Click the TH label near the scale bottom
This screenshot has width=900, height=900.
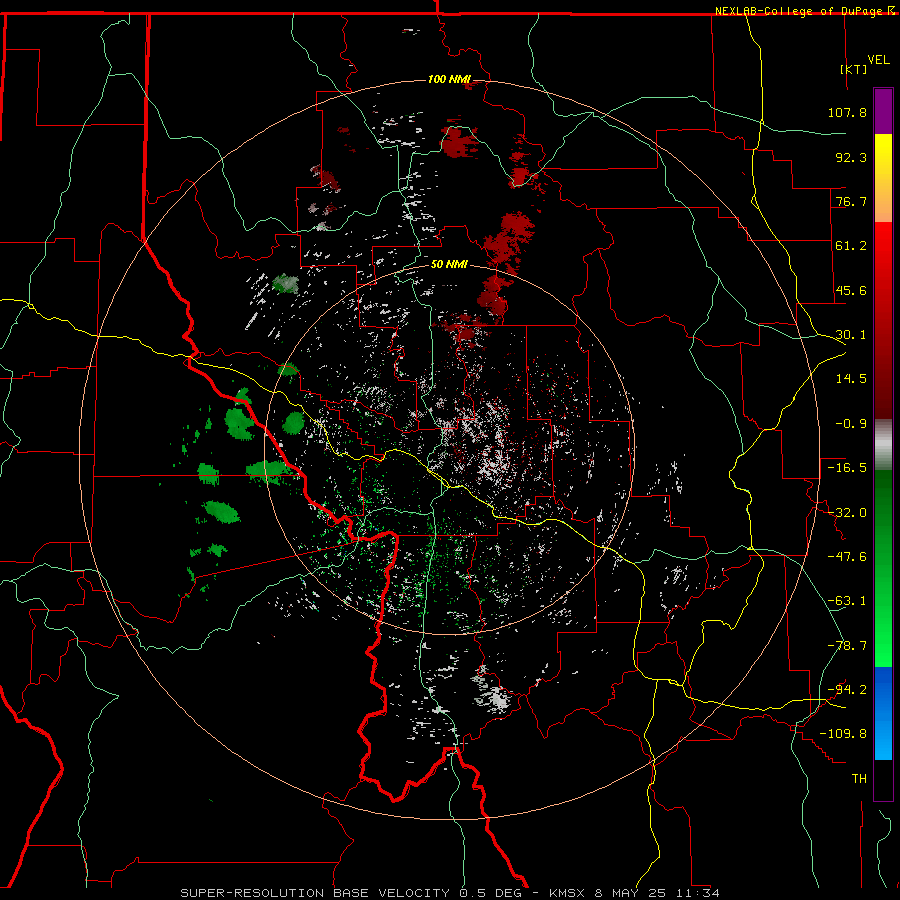pos(859,779)
